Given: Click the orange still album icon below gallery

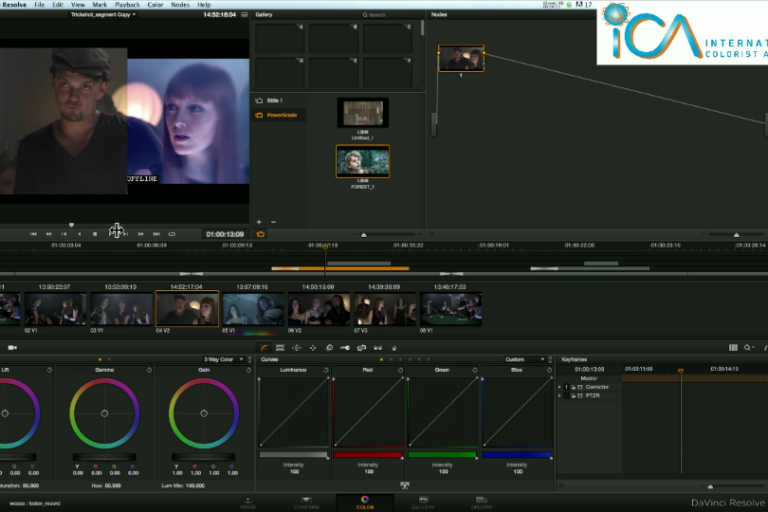Looking at the screenshot, I should [x=261, y=234].
